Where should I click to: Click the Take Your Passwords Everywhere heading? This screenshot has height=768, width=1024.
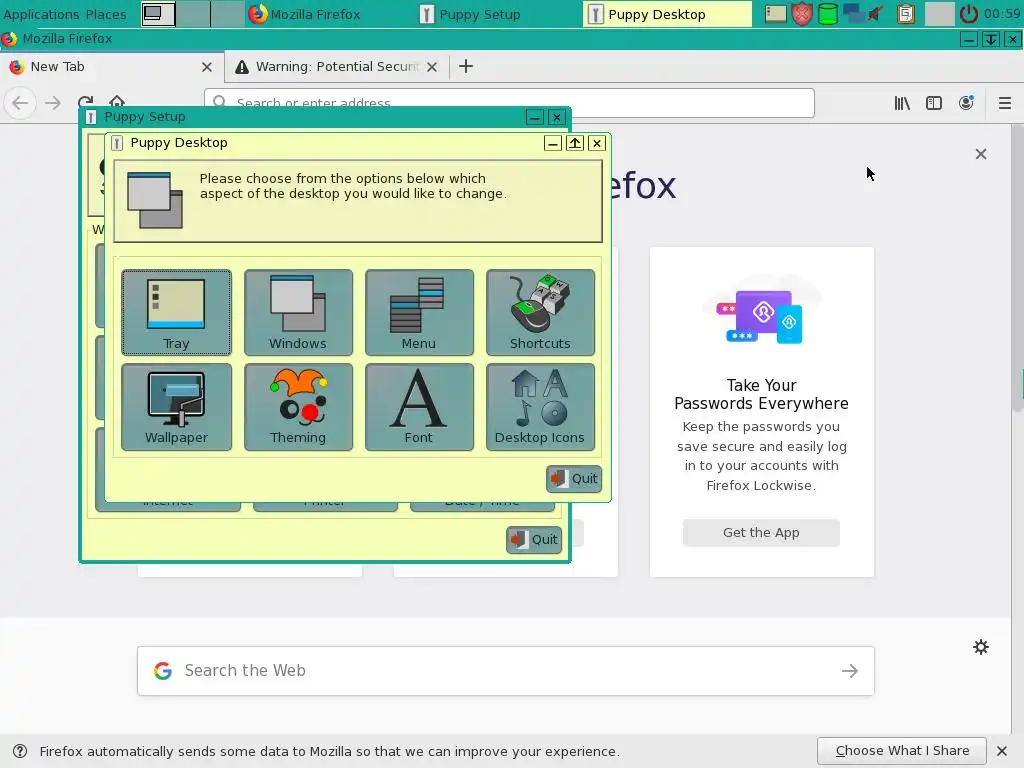(x=761, y=394)
